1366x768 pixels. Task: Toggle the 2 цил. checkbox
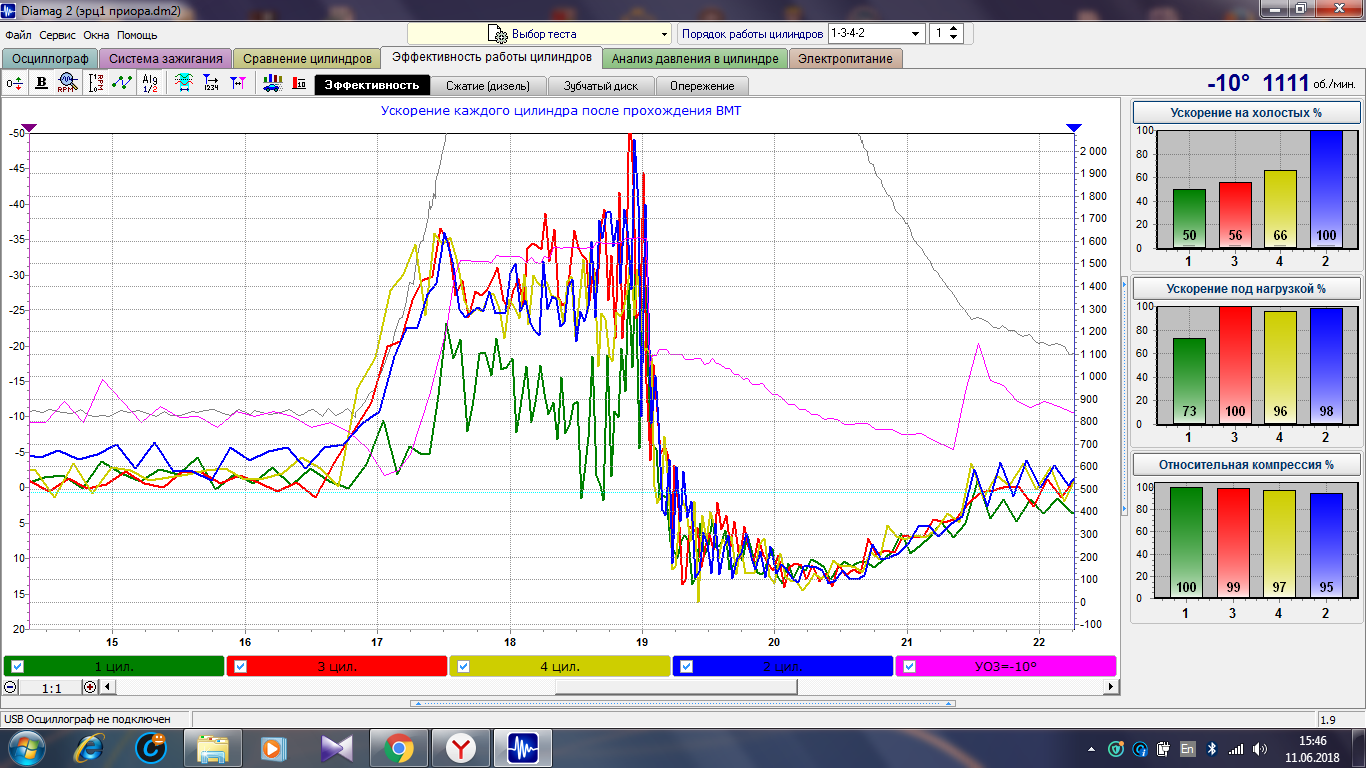(686, 666)
